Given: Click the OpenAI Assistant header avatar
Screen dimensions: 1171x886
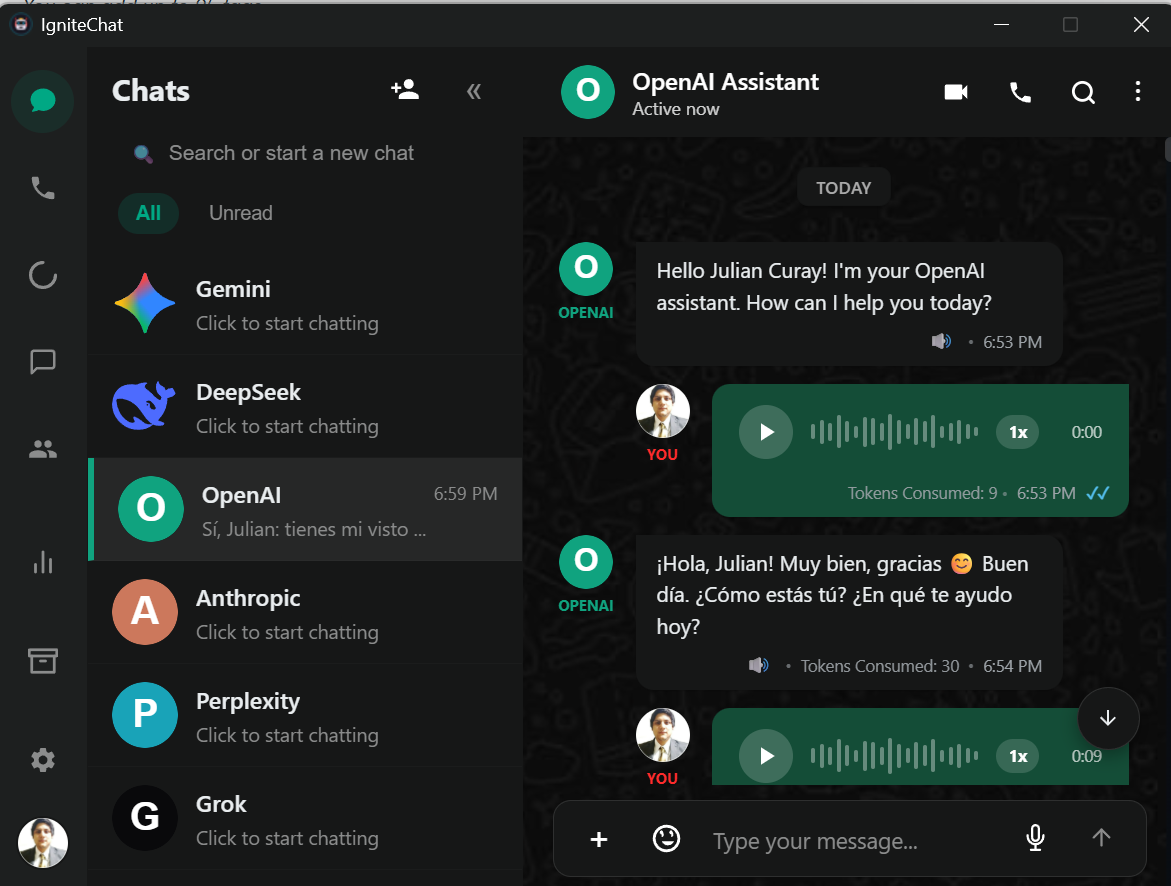Looking at the screenshot, I should (x=588, y=92).
